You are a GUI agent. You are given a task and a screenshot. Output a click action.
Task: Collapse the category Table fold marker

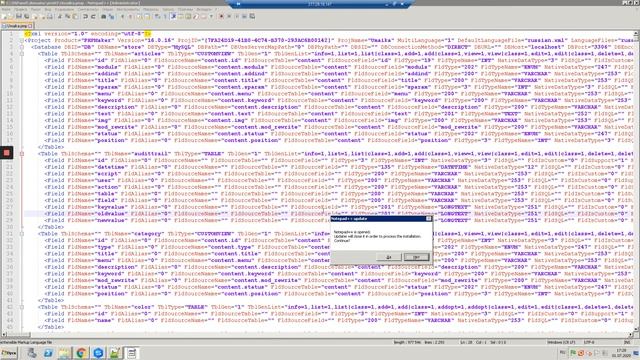tap(22, 234)
